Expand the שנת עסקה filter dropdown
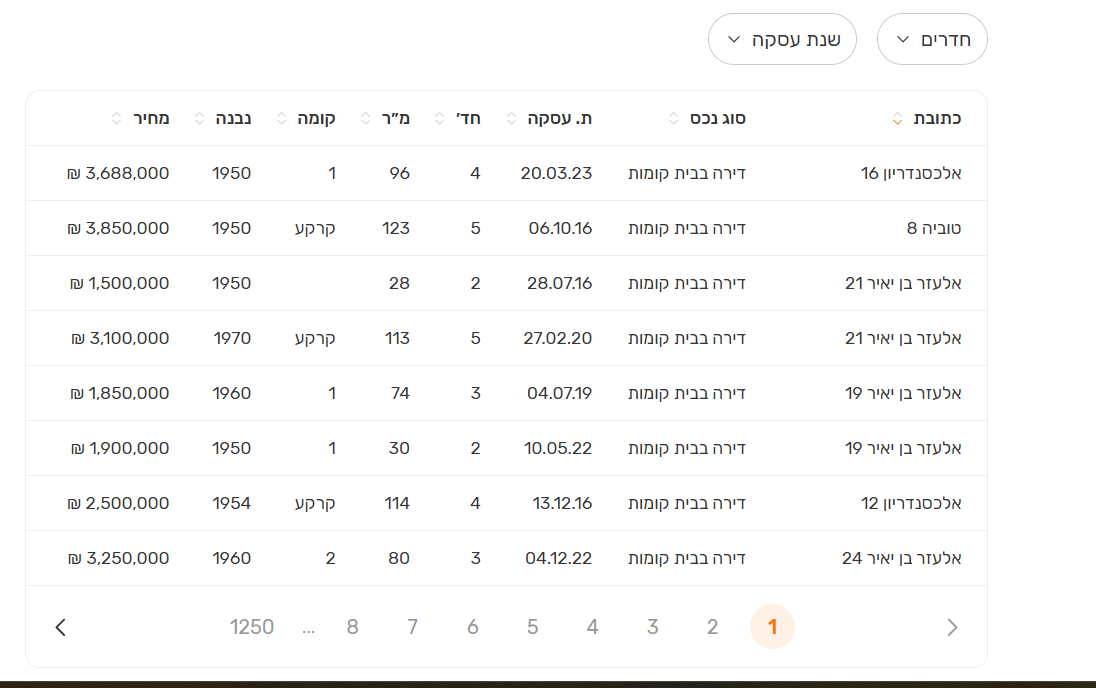This screenshot has height=688, width=1096. [x=782, y=40]
